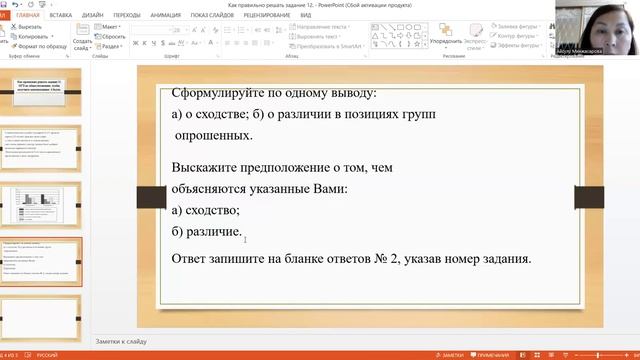Select the first slide thumbnail with title

(40, 92)
